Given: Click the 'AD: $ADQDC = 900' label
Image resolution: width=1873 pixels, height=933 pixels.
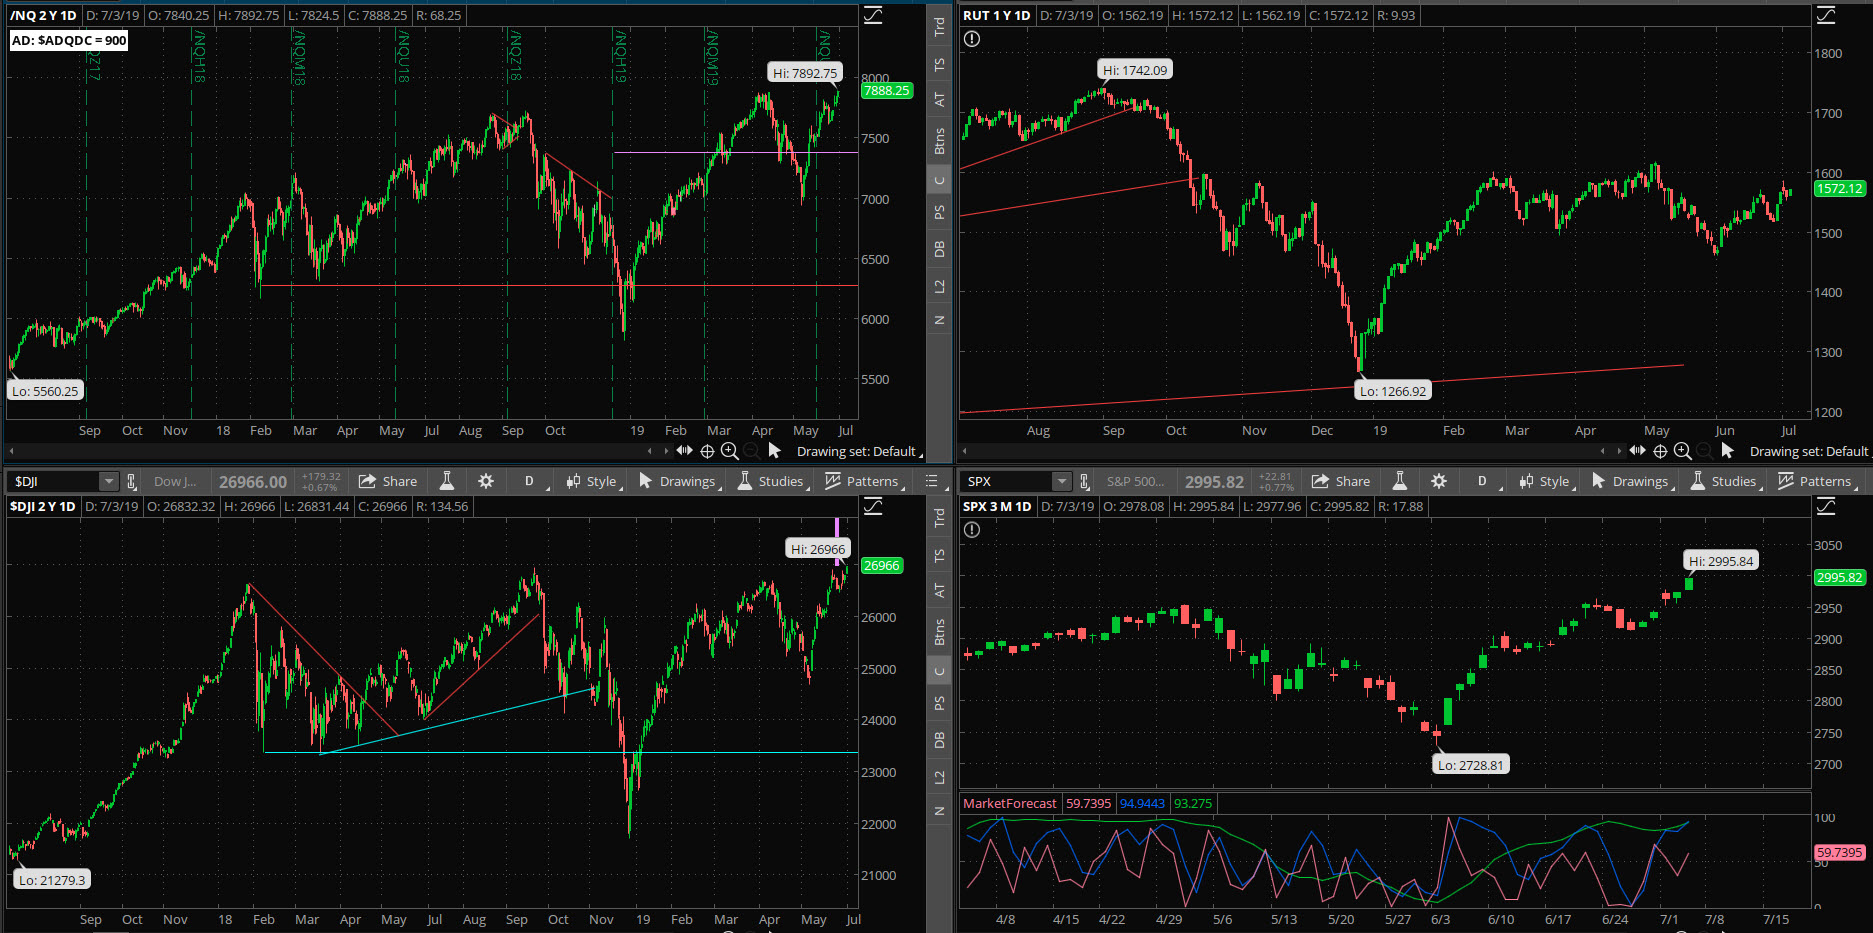Looking at the screenshot, I should [69, 40].
